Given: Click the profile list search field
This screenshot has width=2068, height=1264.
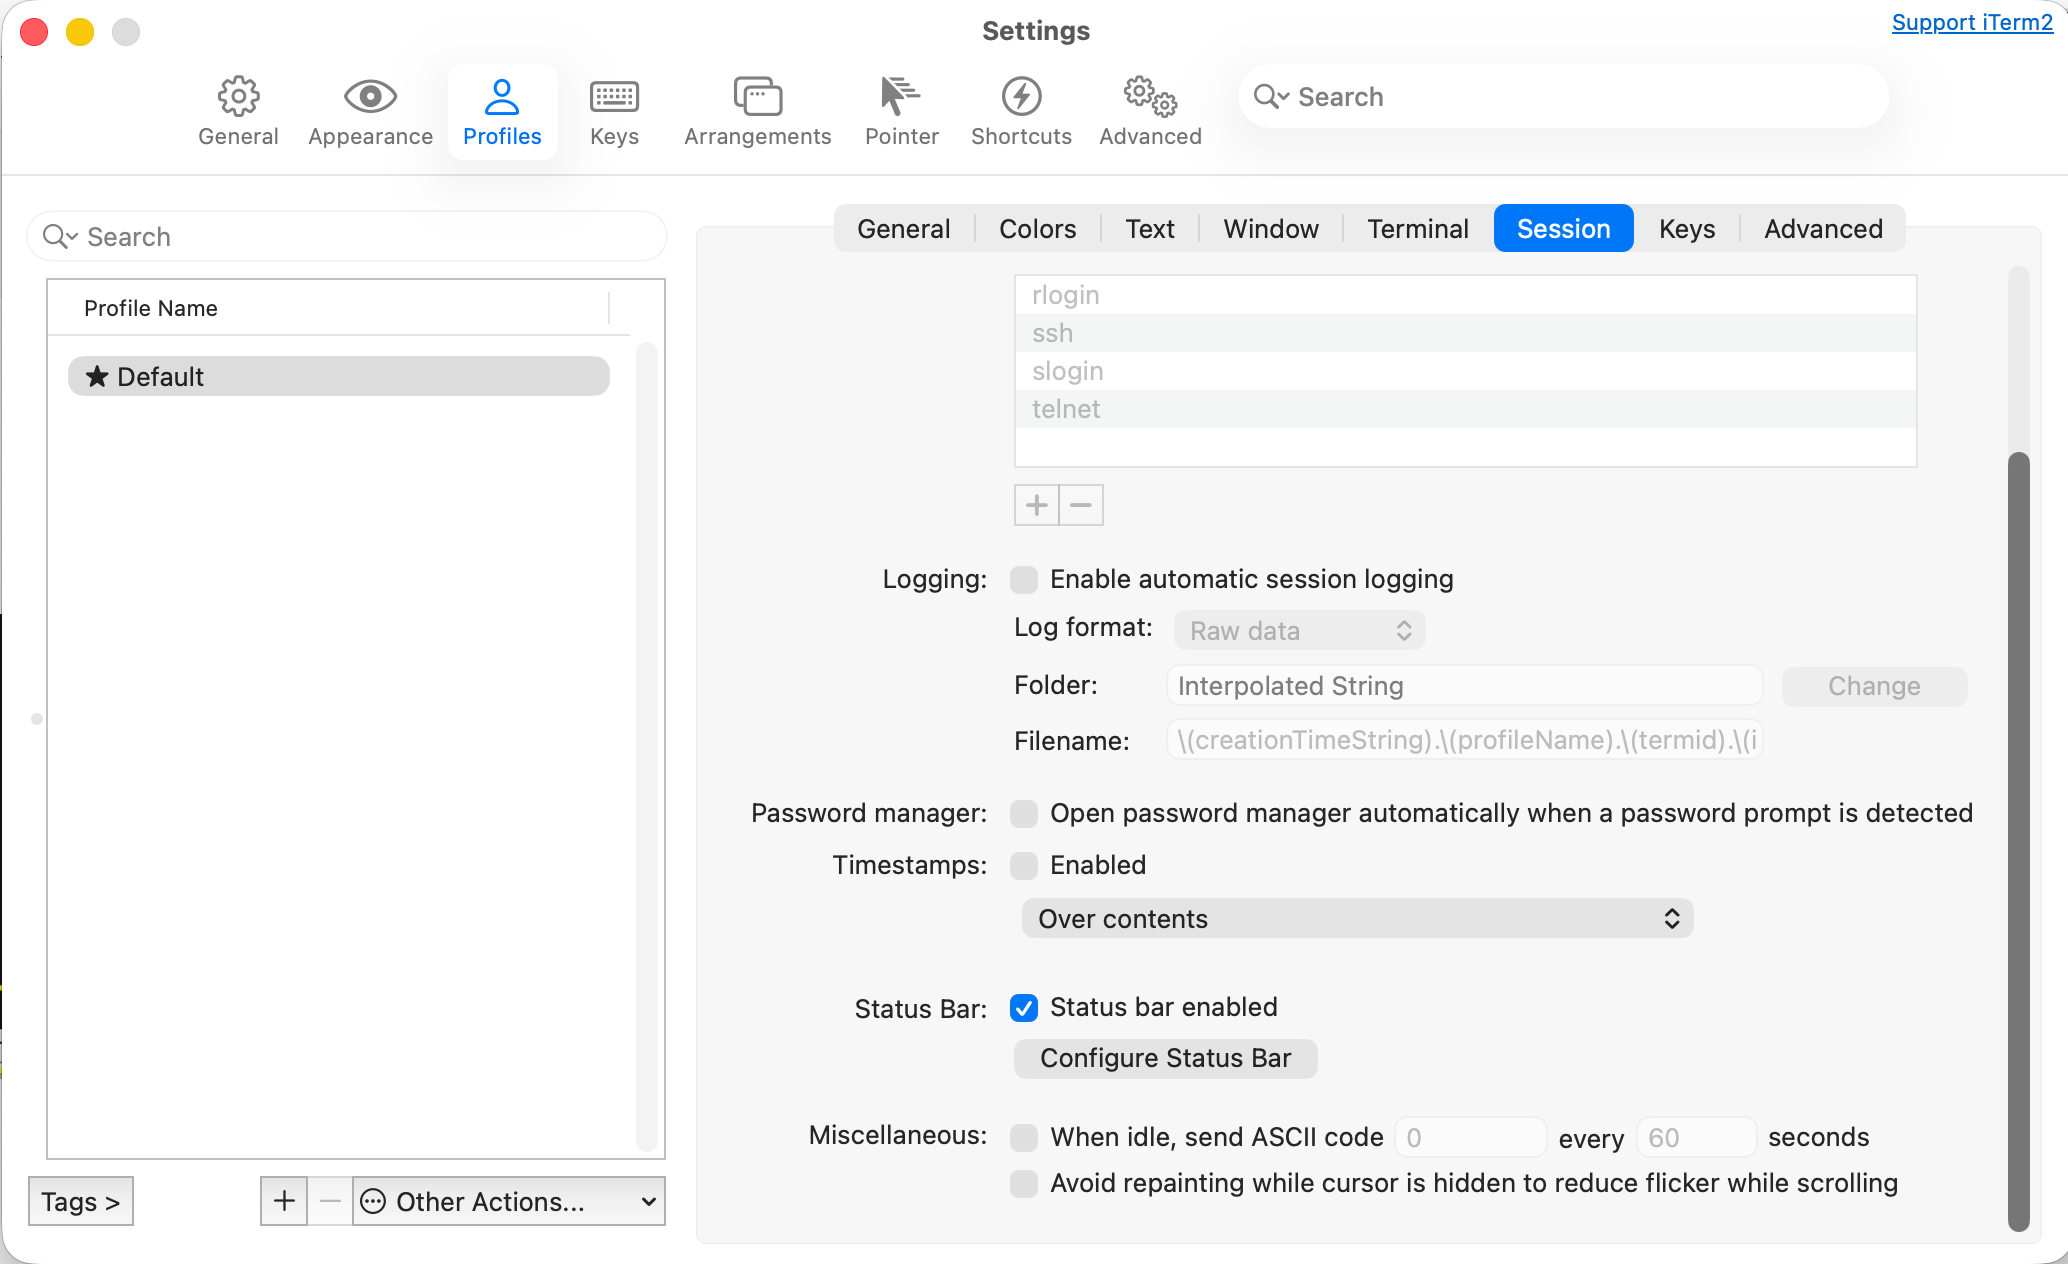Looking at the screenshot, I should point(347,237).
